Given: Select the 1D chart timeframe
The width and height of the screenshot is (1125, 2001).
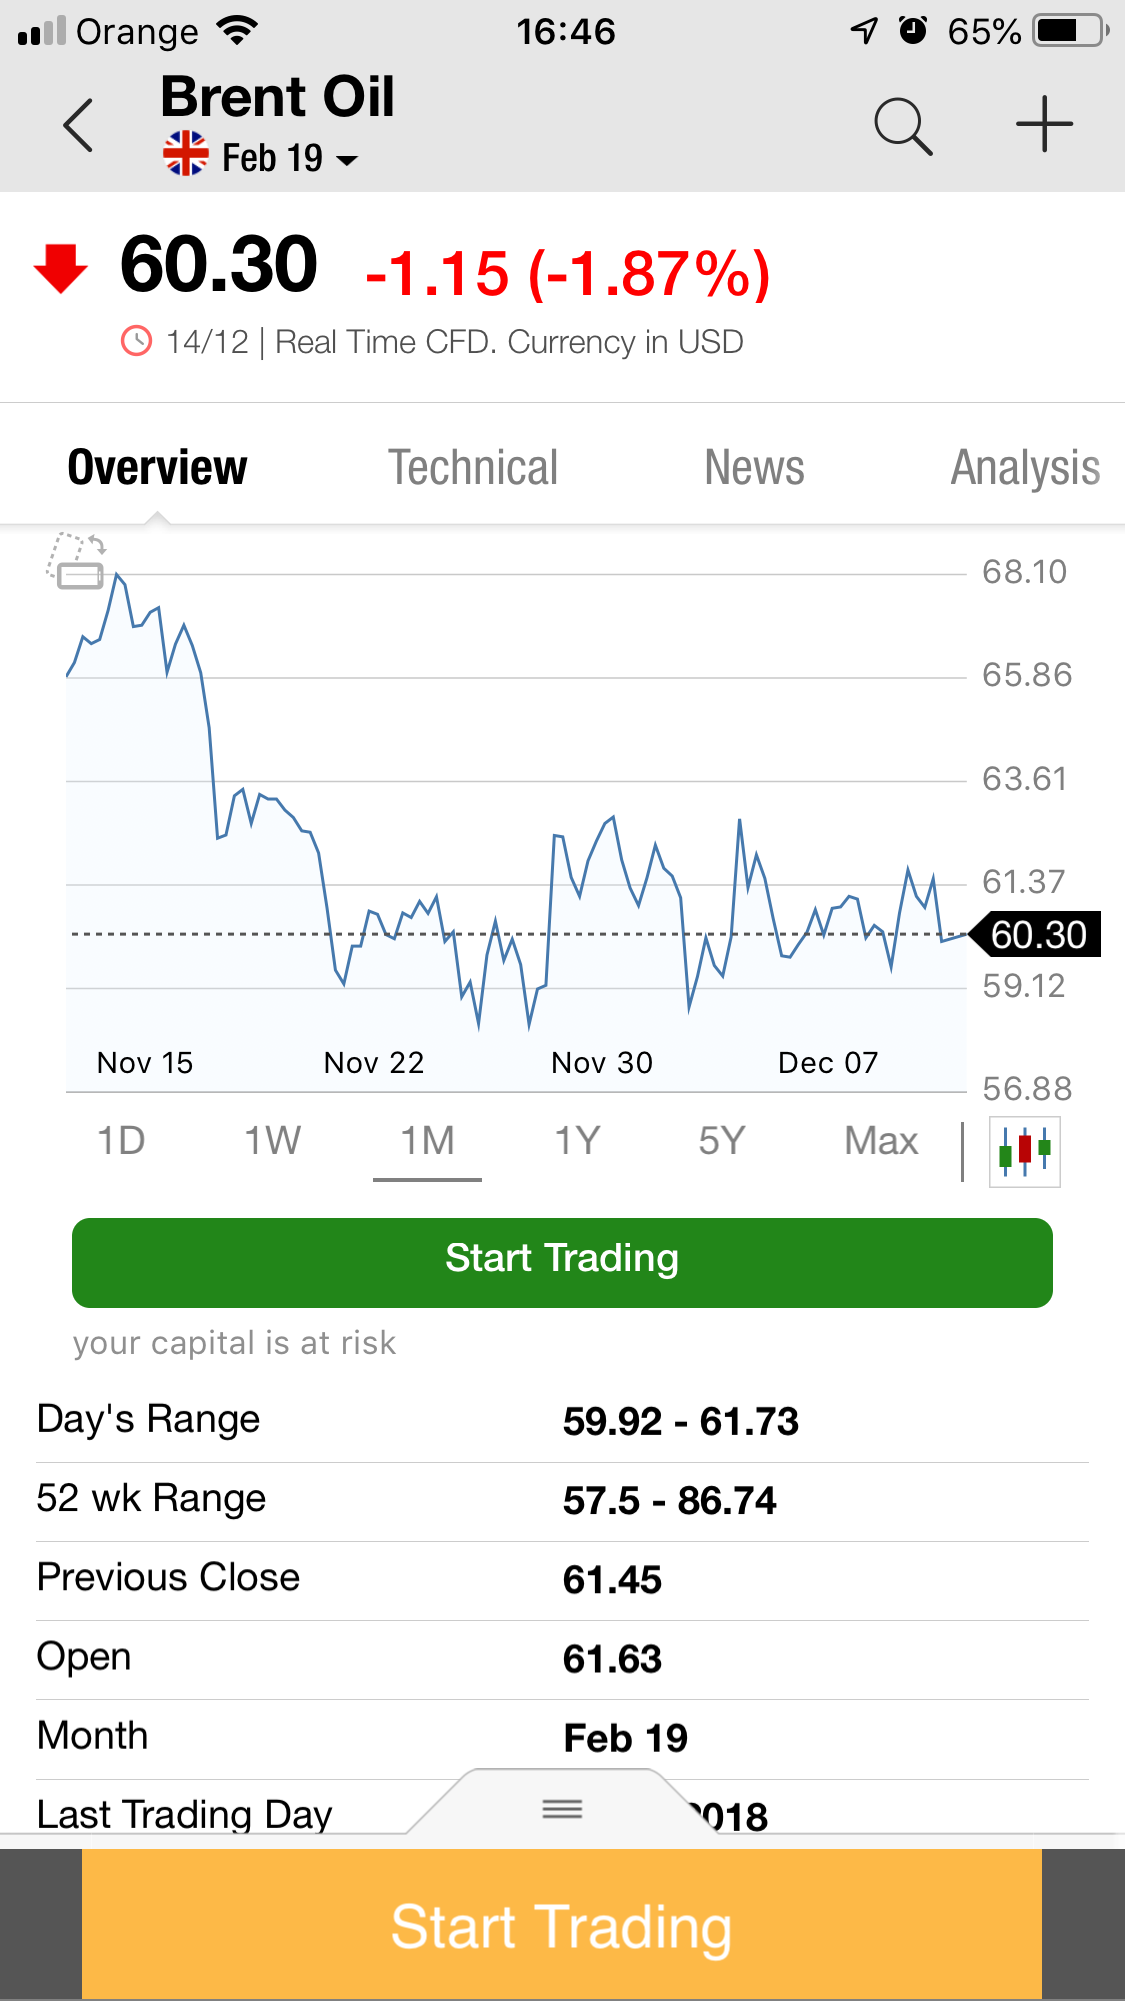Looking at the screenshot, I should pyautogui.click(x=121, y=1141).
